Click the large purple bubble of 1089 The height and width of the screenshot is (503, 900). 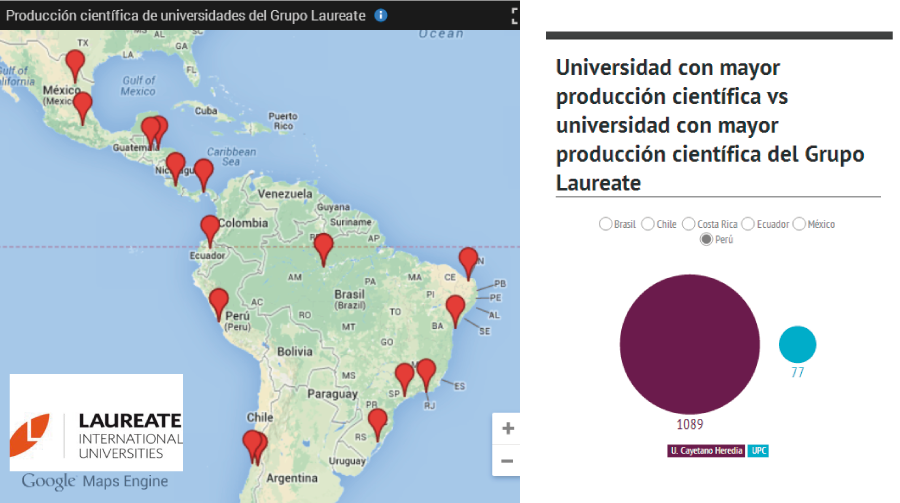click(x=688, y=345)
